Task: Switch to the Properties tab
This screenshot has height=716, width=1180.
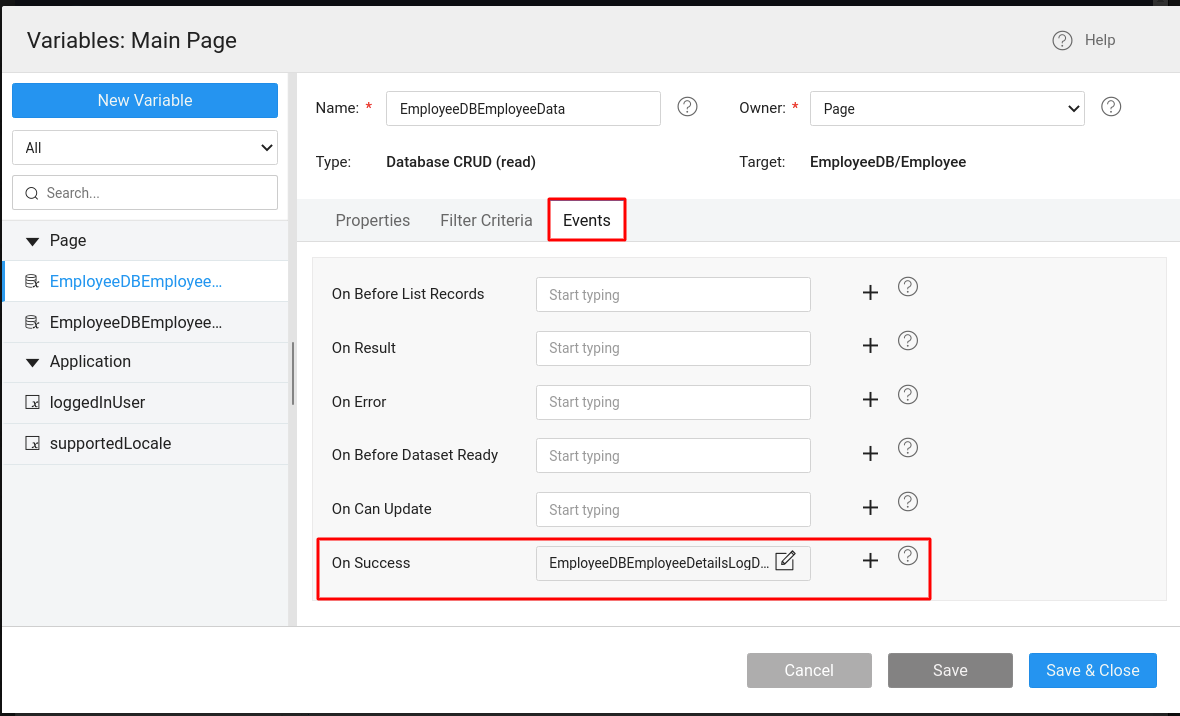Action: click(x=372, y=220)
